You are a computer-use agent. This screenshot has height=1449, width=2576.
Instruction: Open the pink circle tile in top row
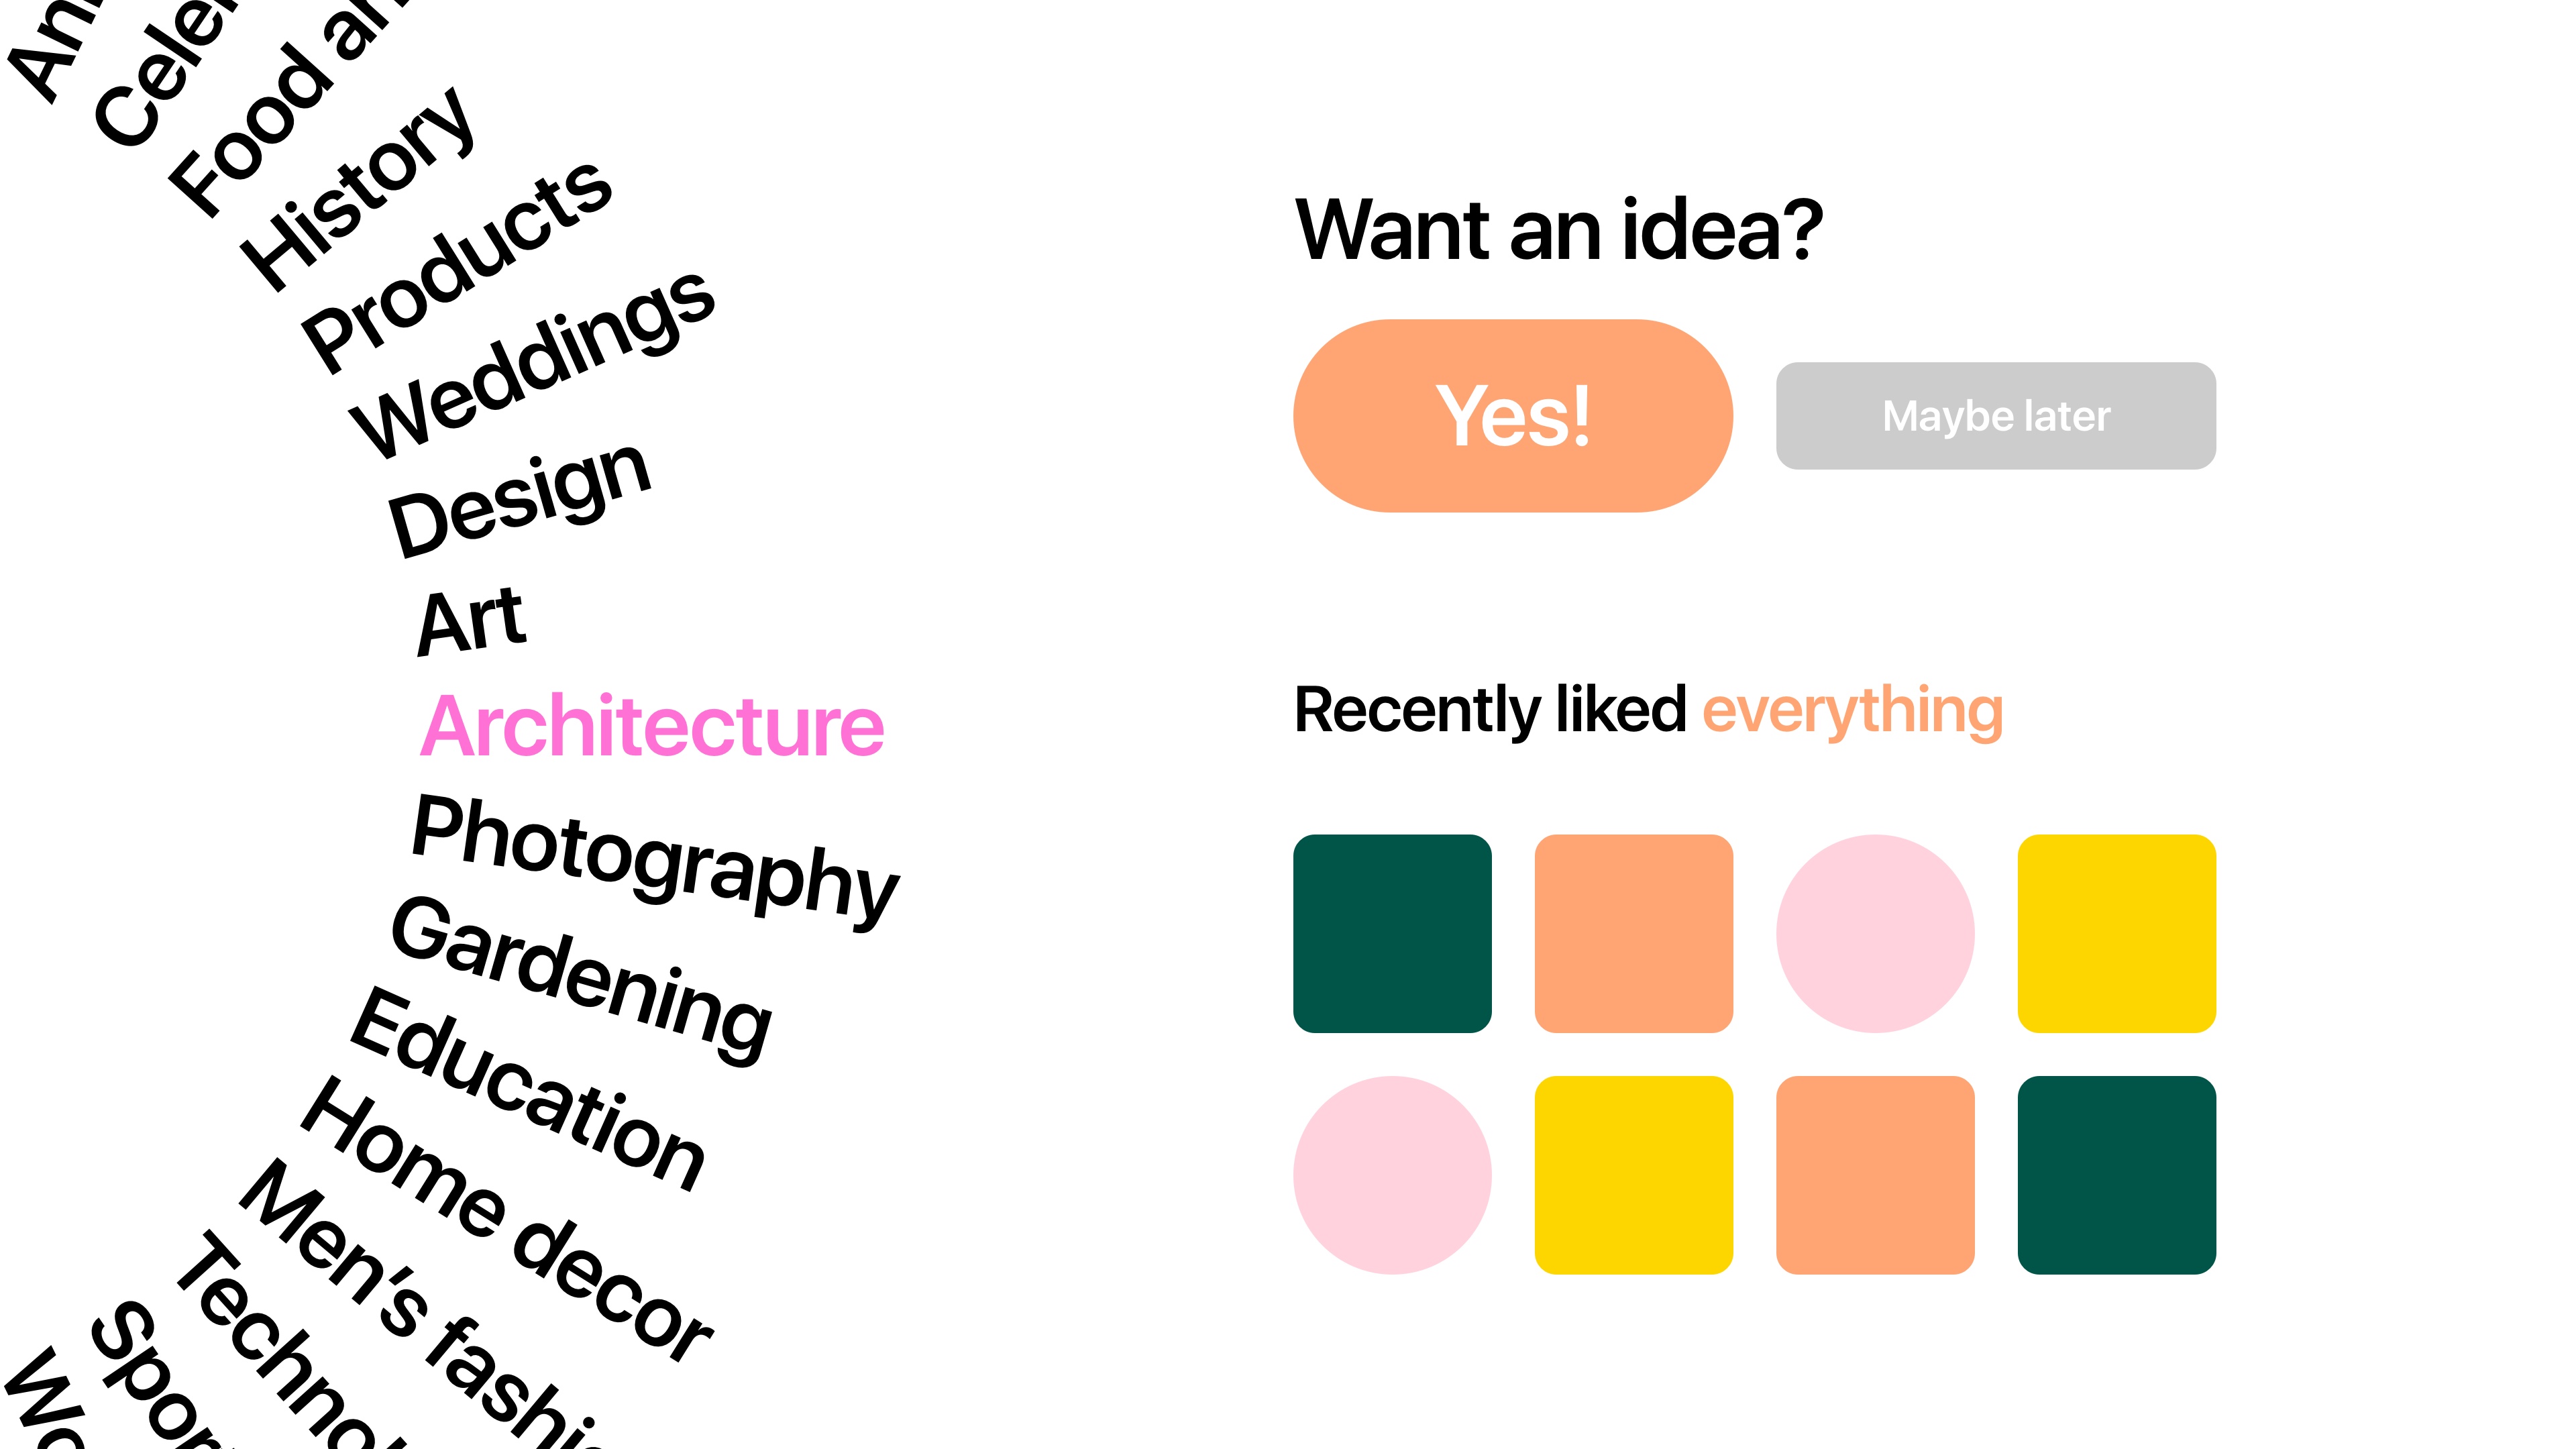pyautogui.click(x=1875, y=934)
